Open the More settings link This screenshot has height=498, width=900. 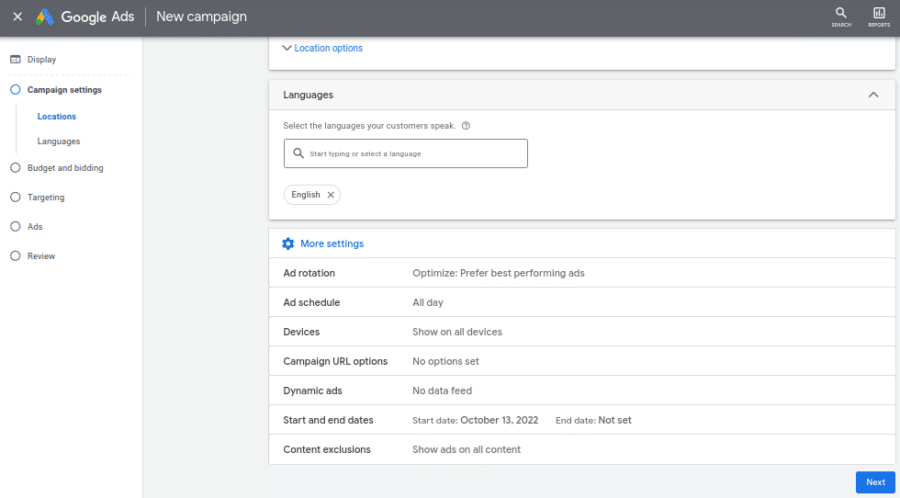332,244
